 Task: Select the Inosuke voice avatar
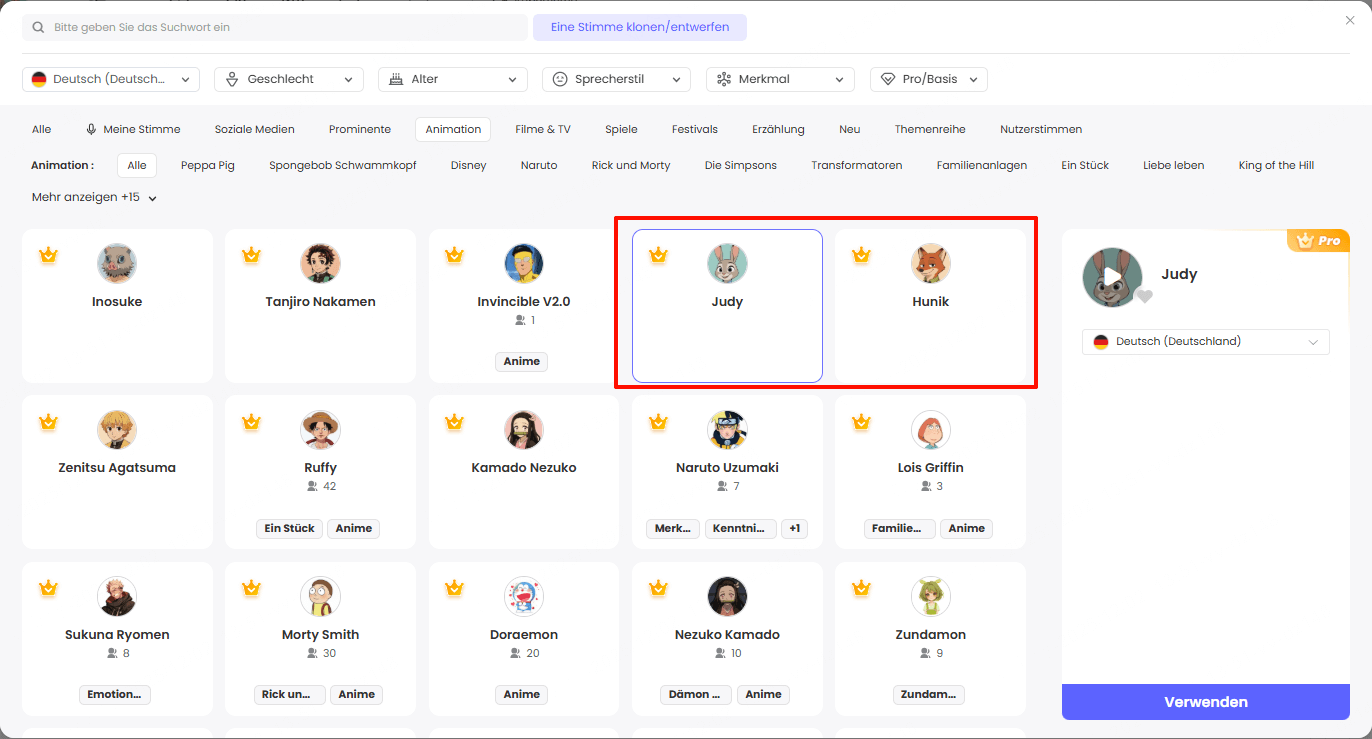(x=117, y=263)
